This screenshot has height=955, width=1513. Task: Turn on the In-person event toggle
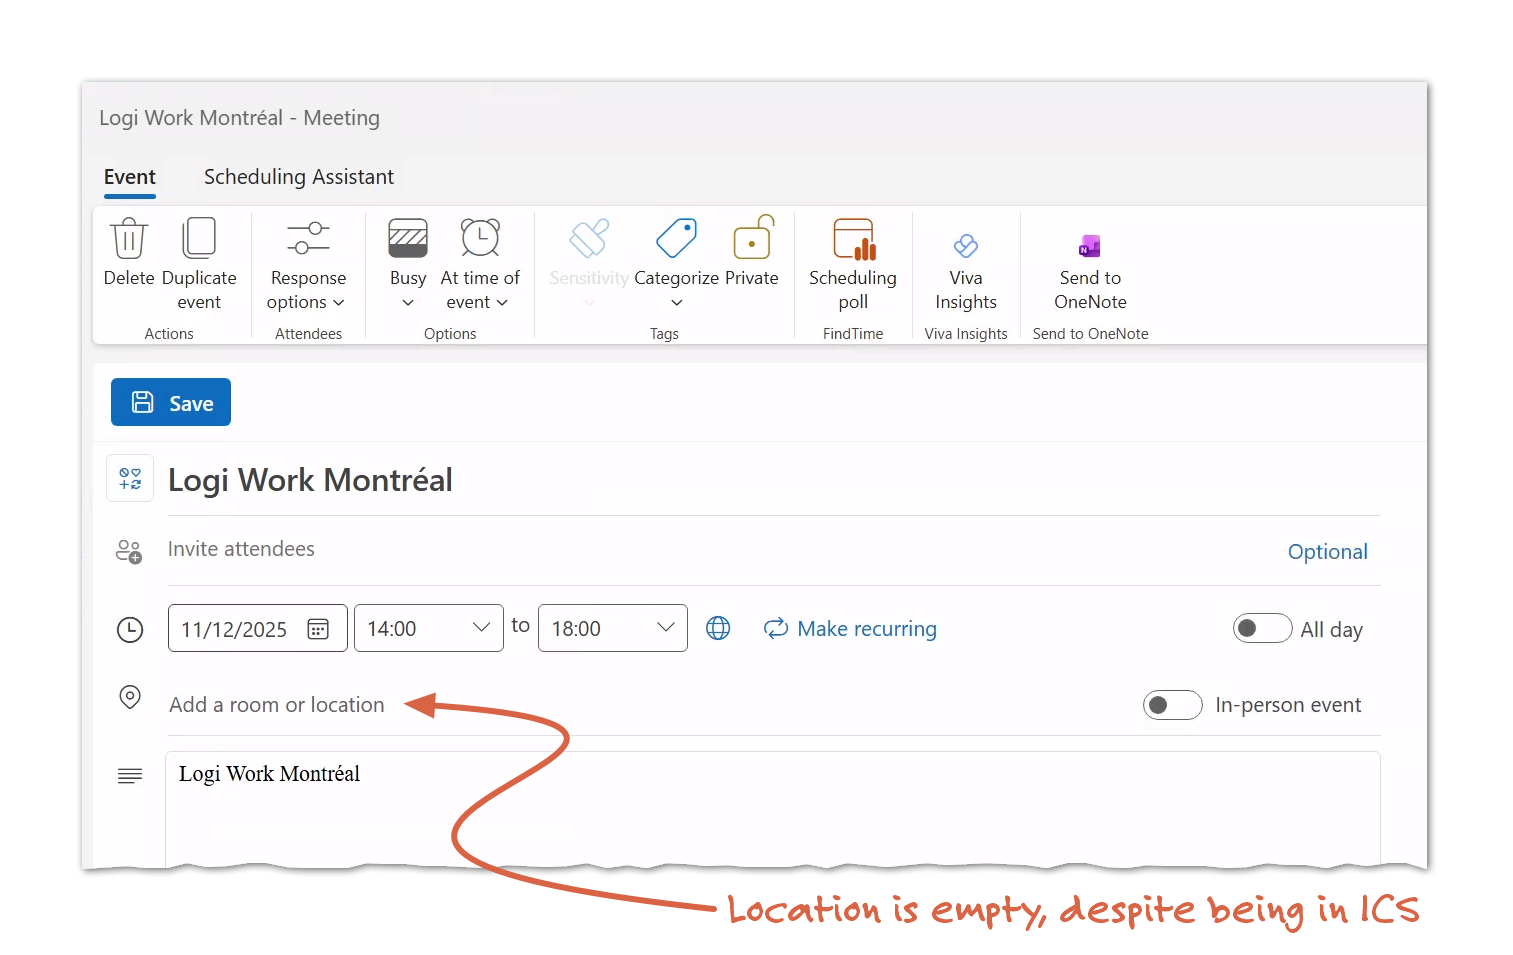tap(1172, 705)
